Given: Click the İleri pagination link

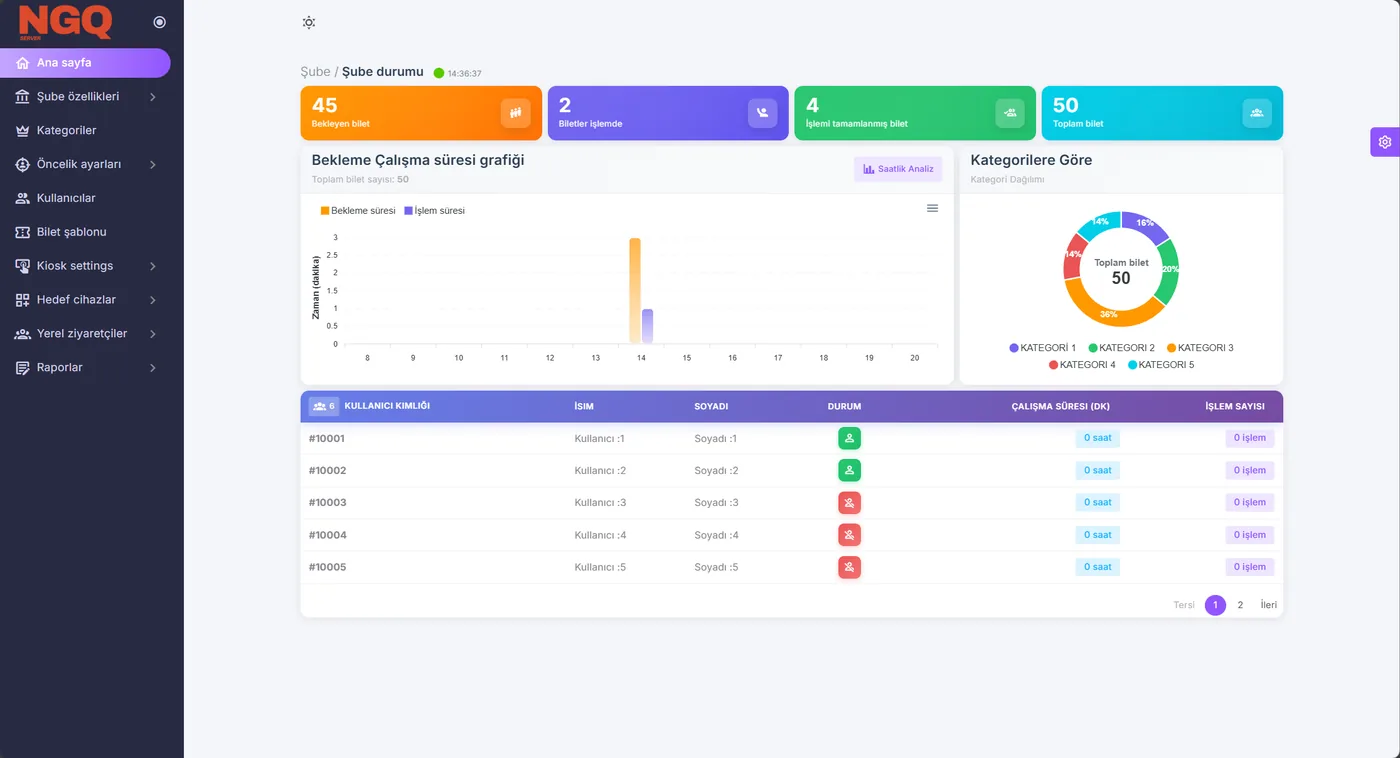Looking at the screenshot, I should click(x=1268, y=605).
